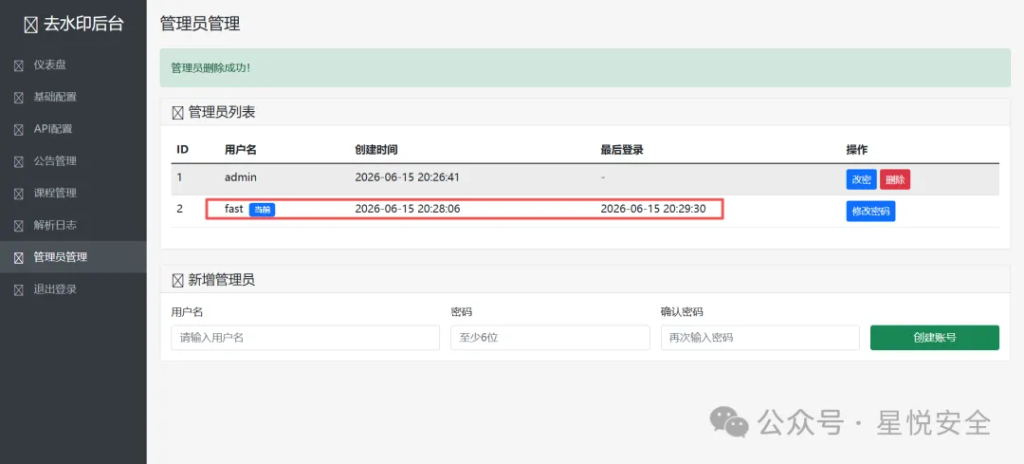Viewport: 1024px width, 464px height.
Task: Click the last login 2026-06-15 20:29:30
Action: click(653, 209)
